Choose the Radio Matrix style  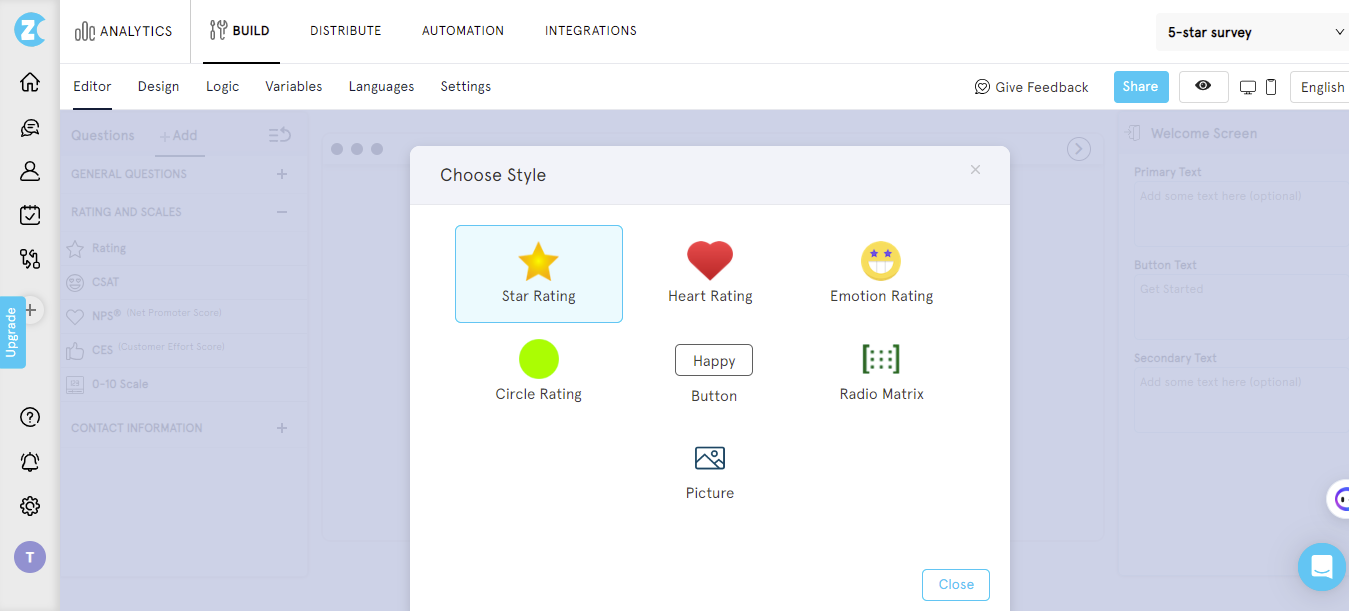click(881, 370)
